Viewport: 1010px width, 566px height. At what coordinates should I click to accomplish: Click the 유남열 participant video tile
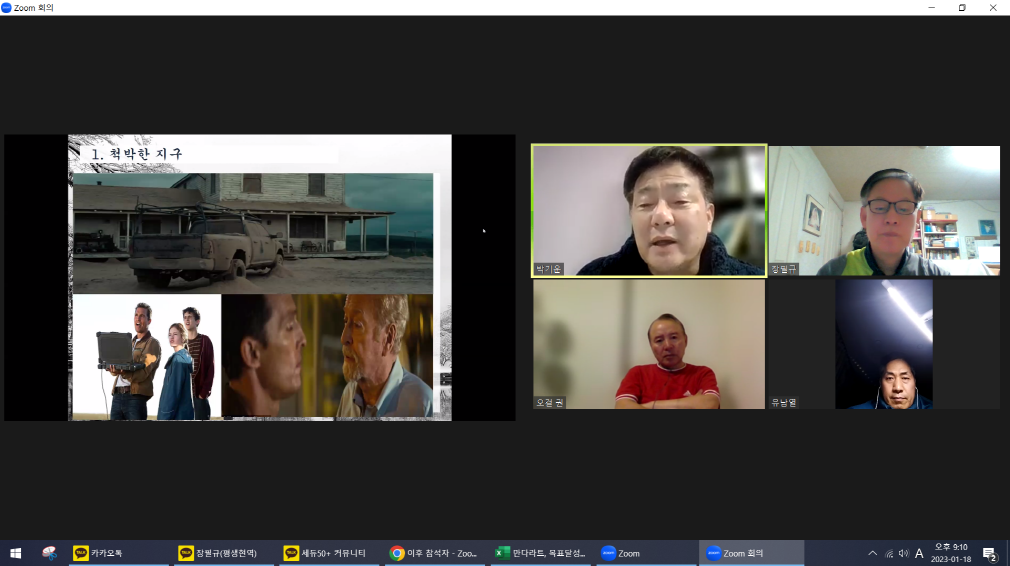pyautogui.click(x=883, y=344)
